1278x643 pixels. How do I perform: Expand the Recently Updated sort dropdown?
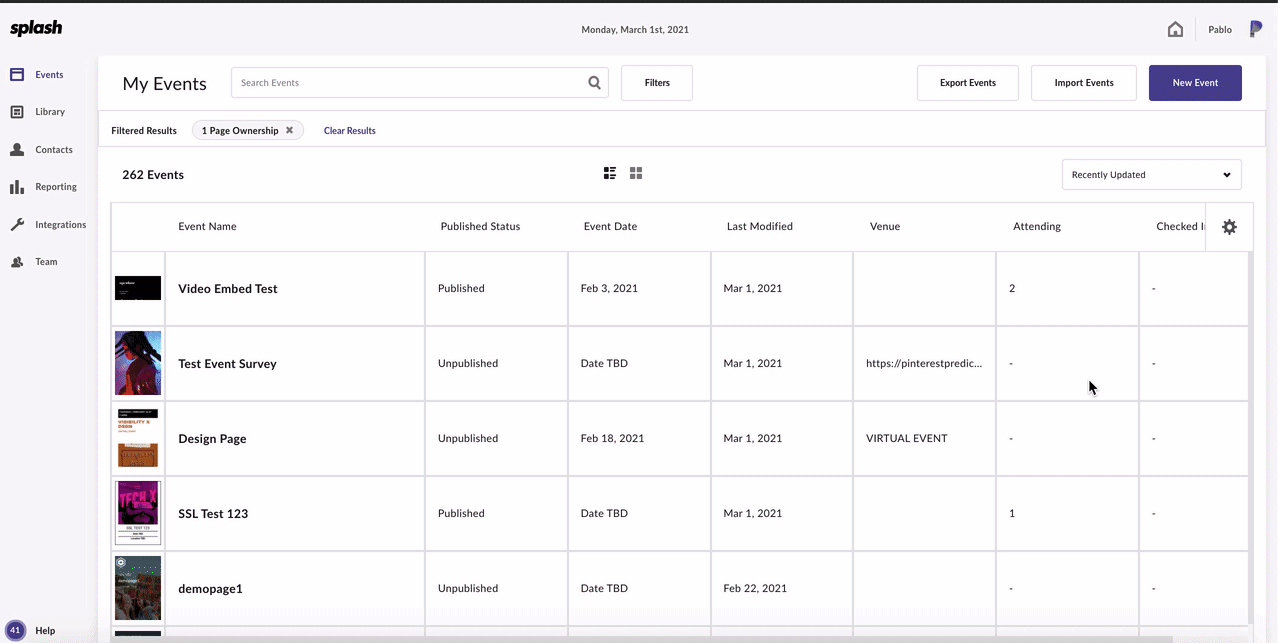point(1151,174)
